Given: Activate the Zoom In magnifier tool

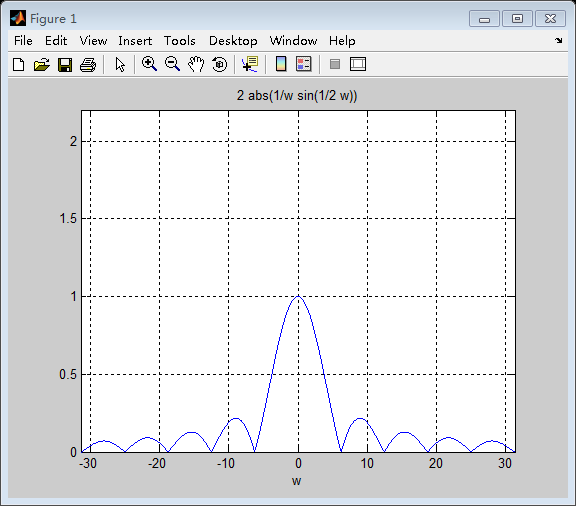Looking at the screenshot, I should (150, 64).
